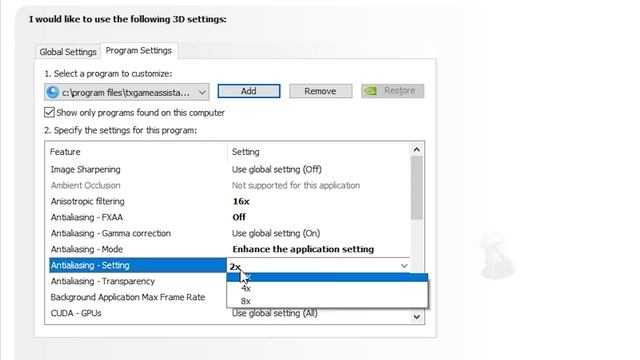Click Enhance the application setting value
Image resolution: width=640 pixels, height=360 pixels.
click(303, 249)
